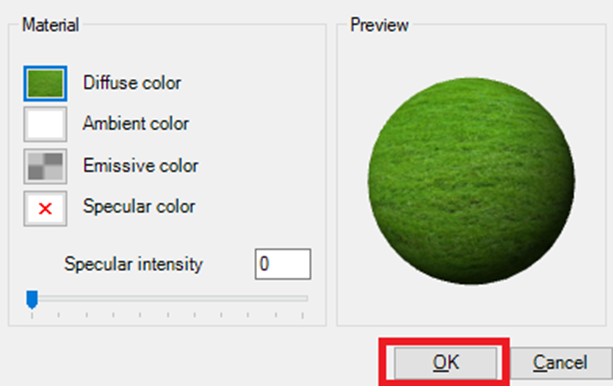Click the Material group heading
The image size is (613, 386).
pyautogui.click(x=50, y=25)
